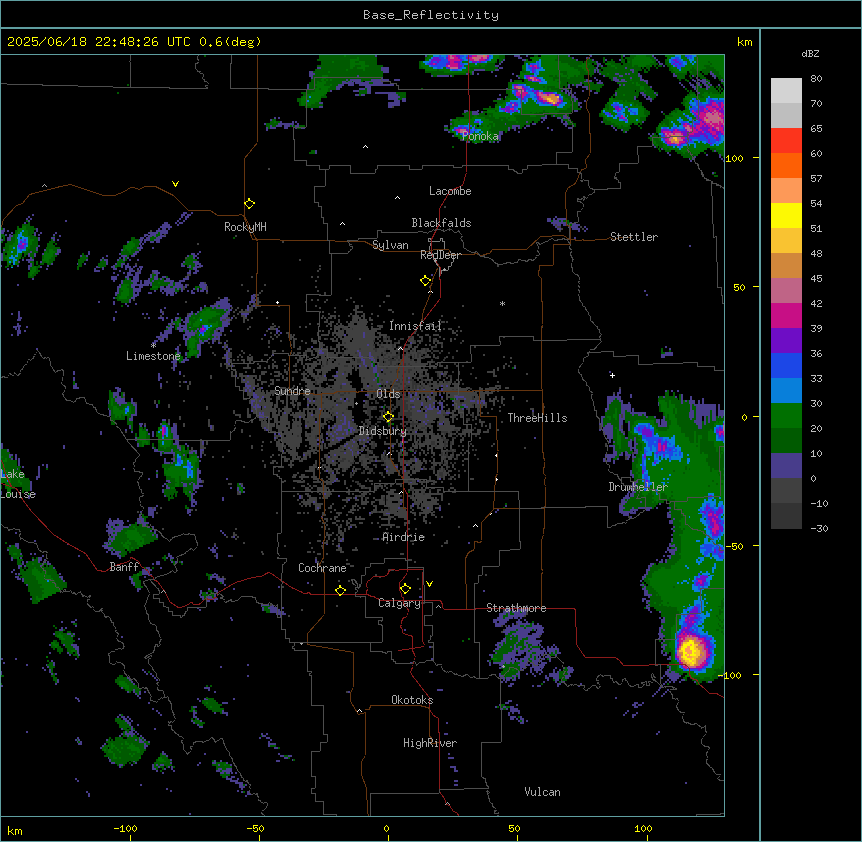Image resolution: width=862 pixels, height=842 pixels.
Task: Click the ThreeHills label
Action: (x=537, y=418)
